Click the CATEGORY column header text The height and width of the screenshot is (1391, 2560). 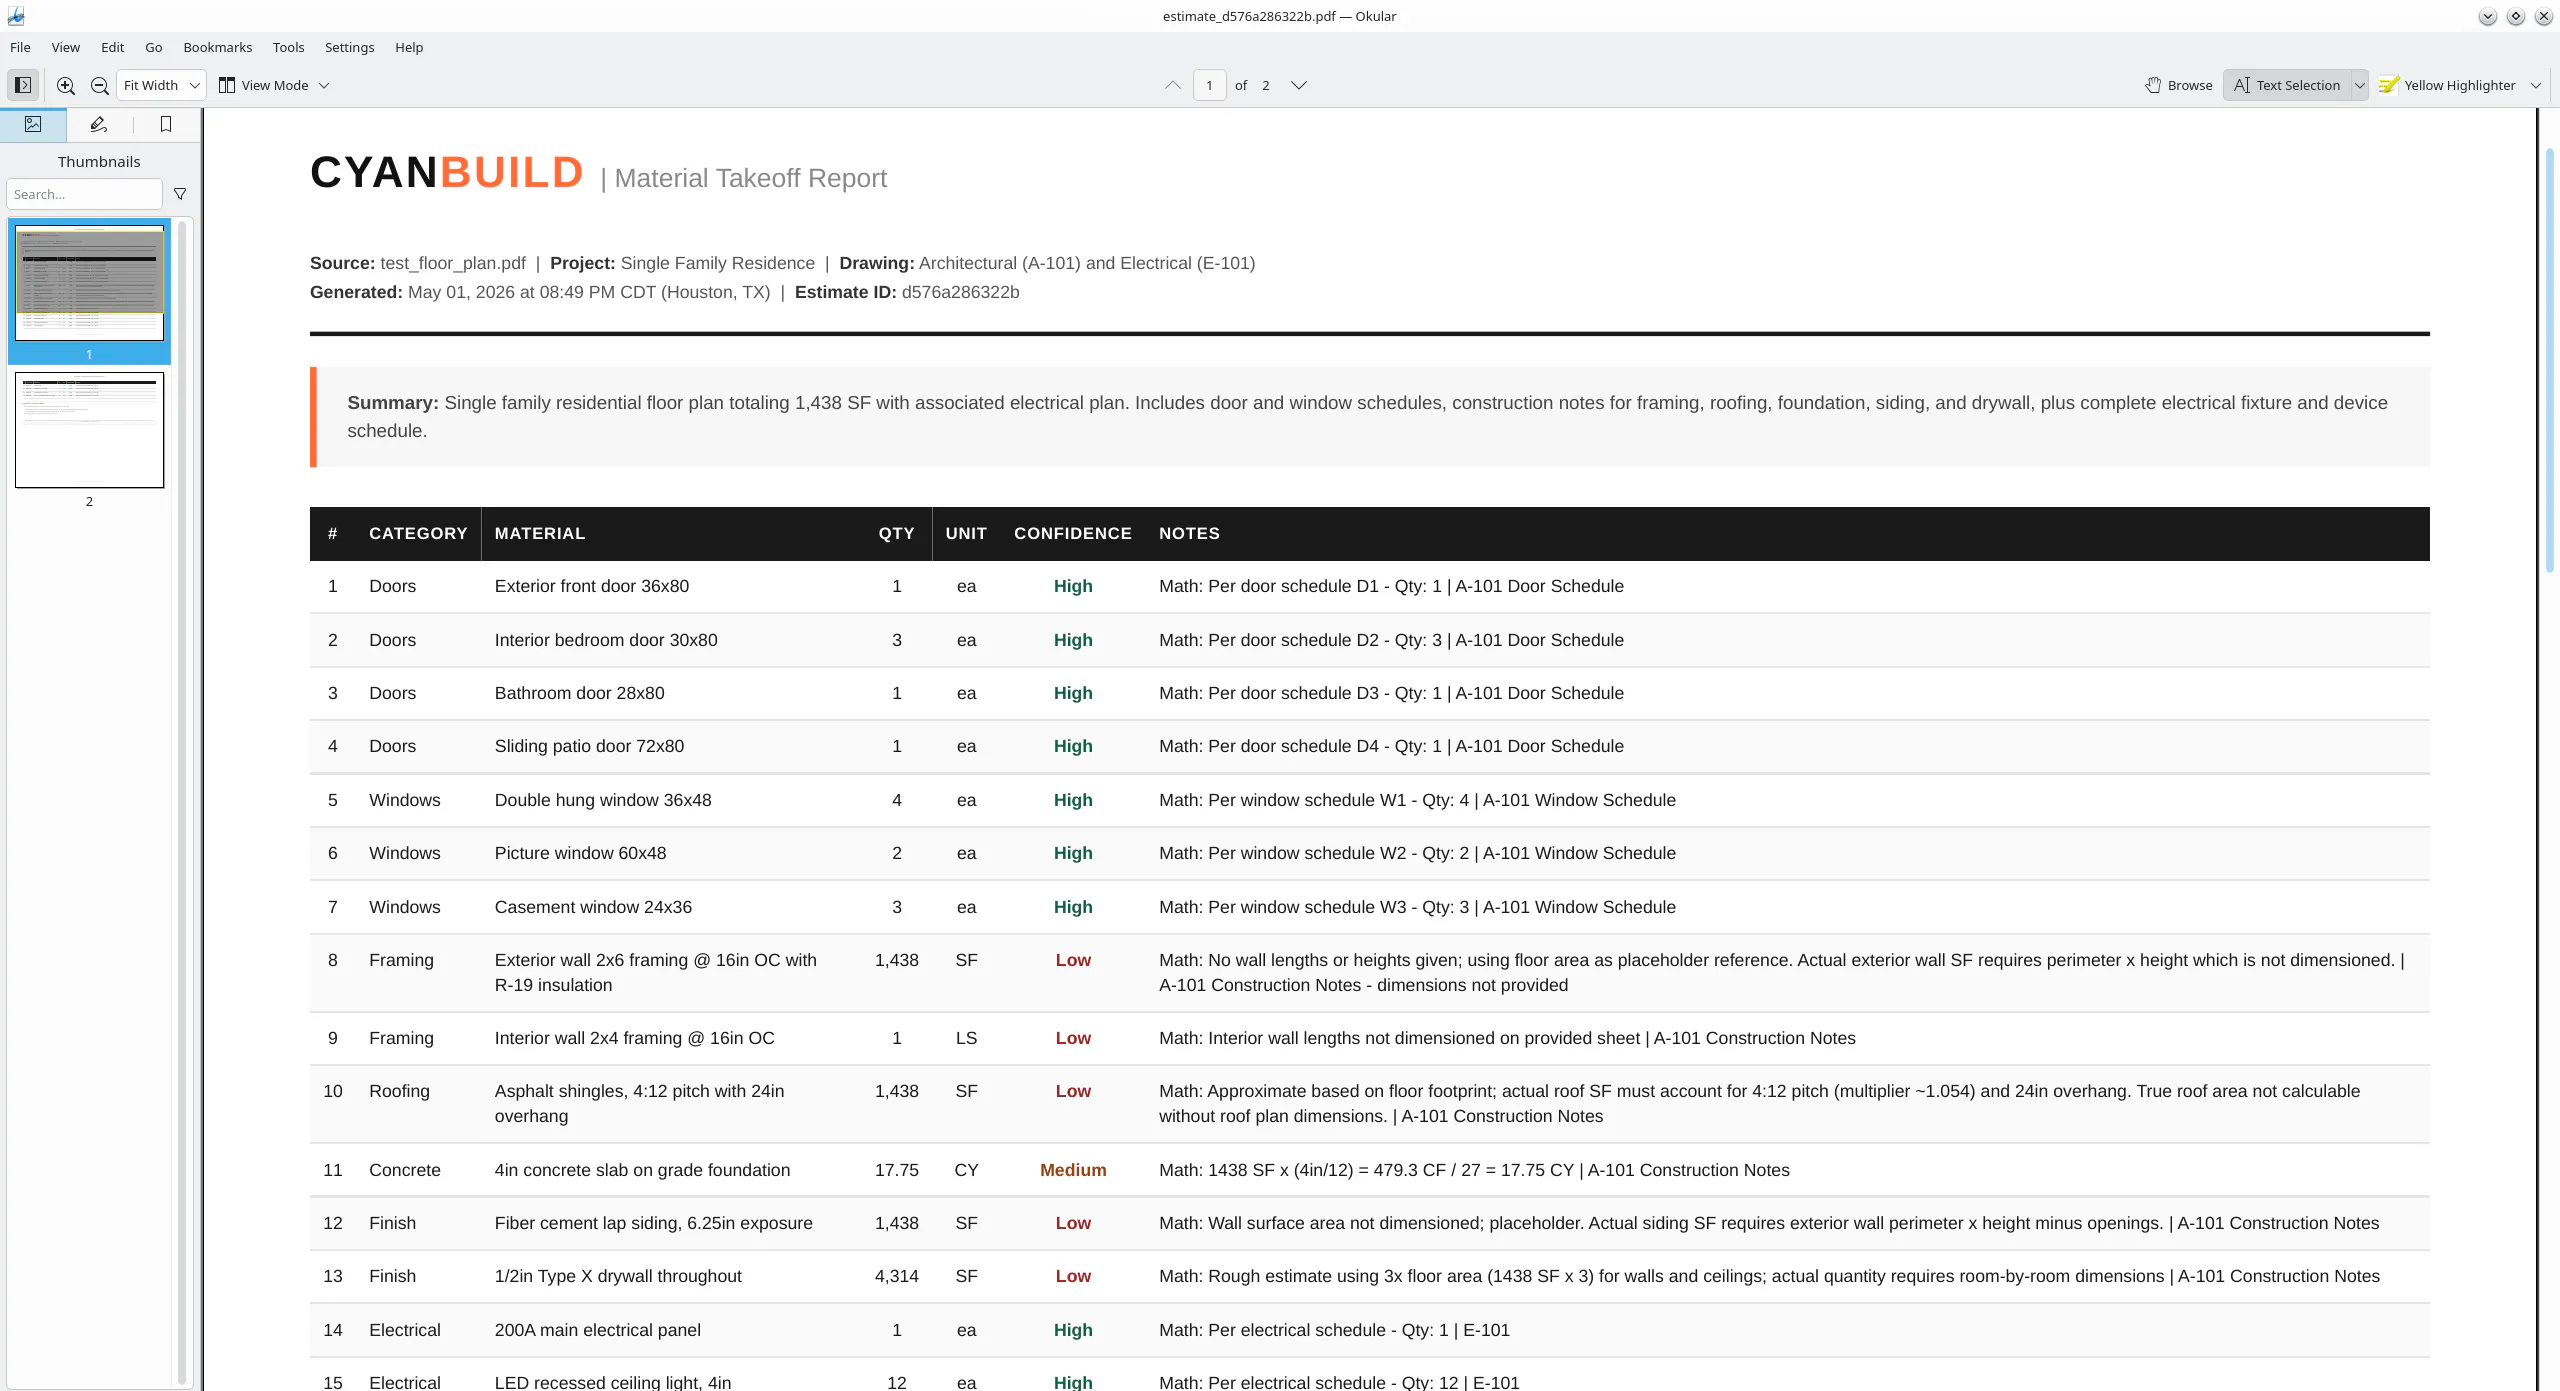pyautogui.click(x=418, y=533)
